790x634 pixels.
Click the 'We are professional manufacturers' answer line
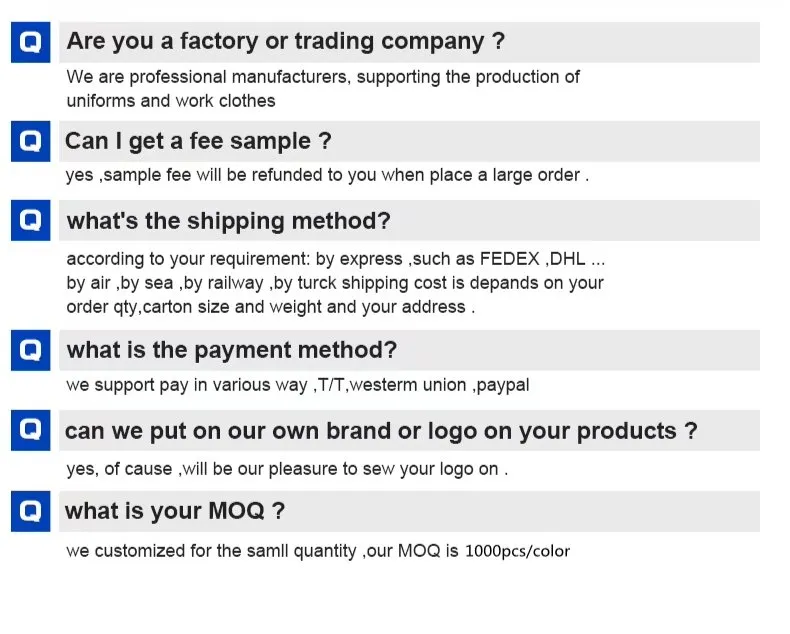click(x=322, y=77)
